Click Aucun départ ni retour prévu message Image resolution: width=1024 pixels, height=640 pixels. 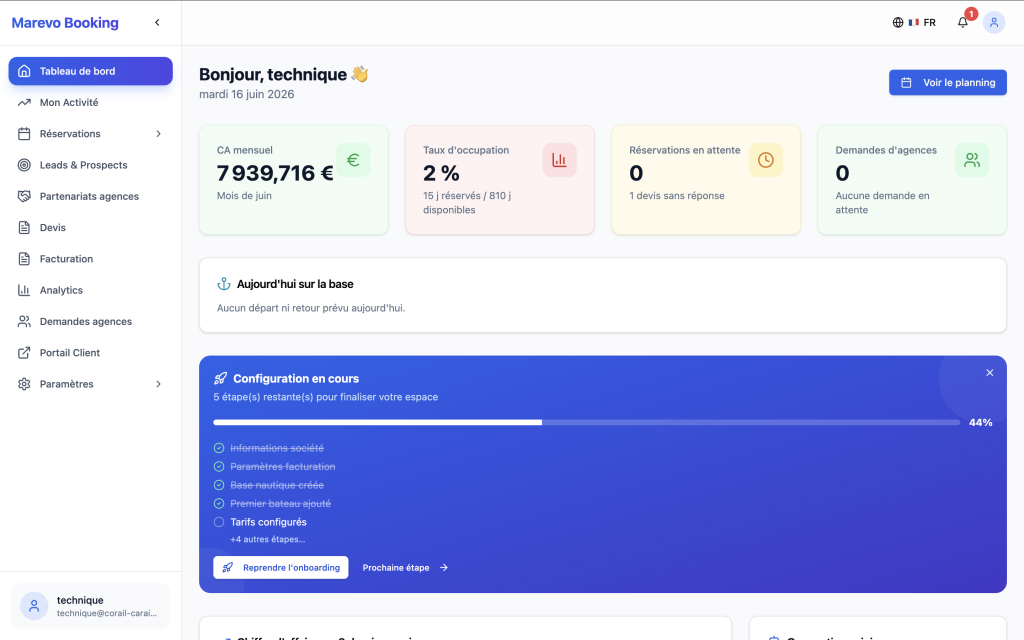(311, 308)
